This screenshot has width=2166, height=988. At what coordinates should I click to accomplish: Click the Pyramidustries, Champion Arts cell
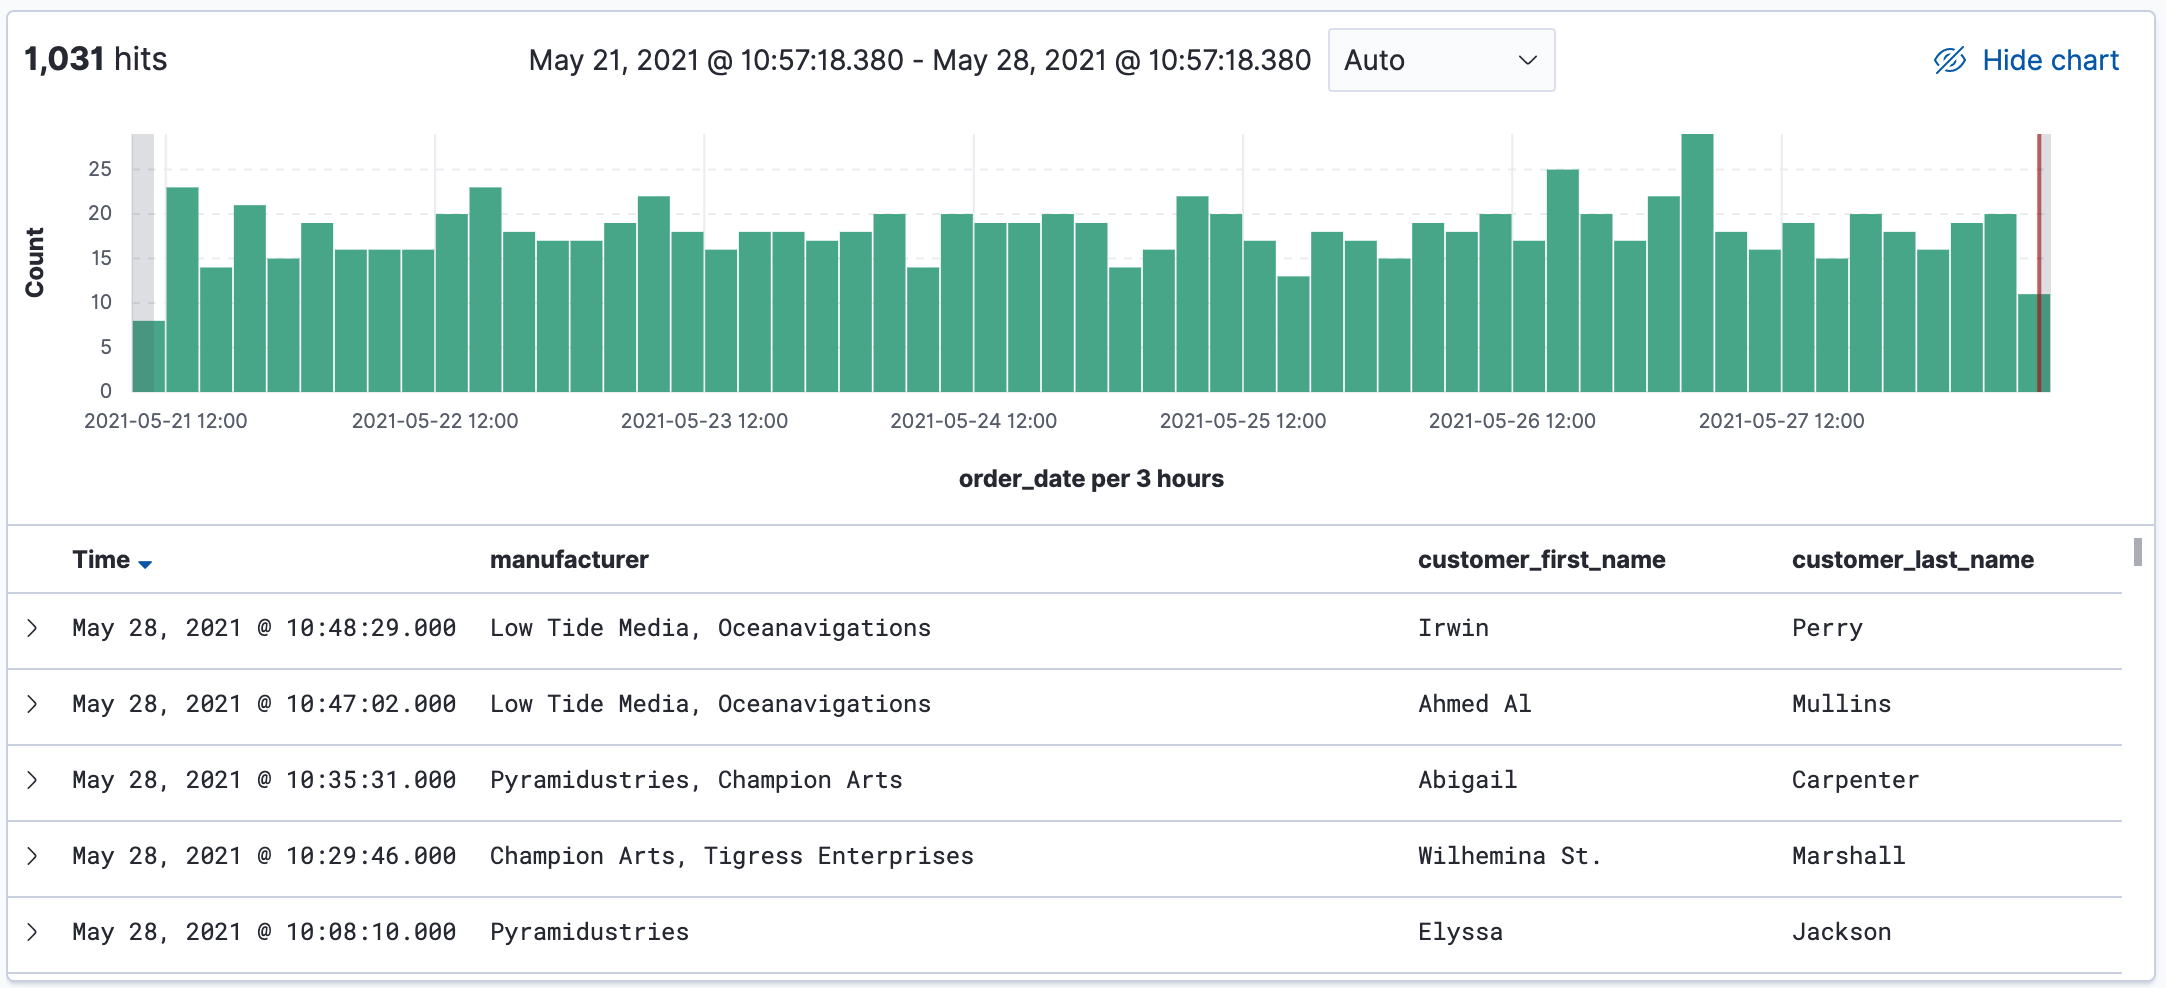696,780
